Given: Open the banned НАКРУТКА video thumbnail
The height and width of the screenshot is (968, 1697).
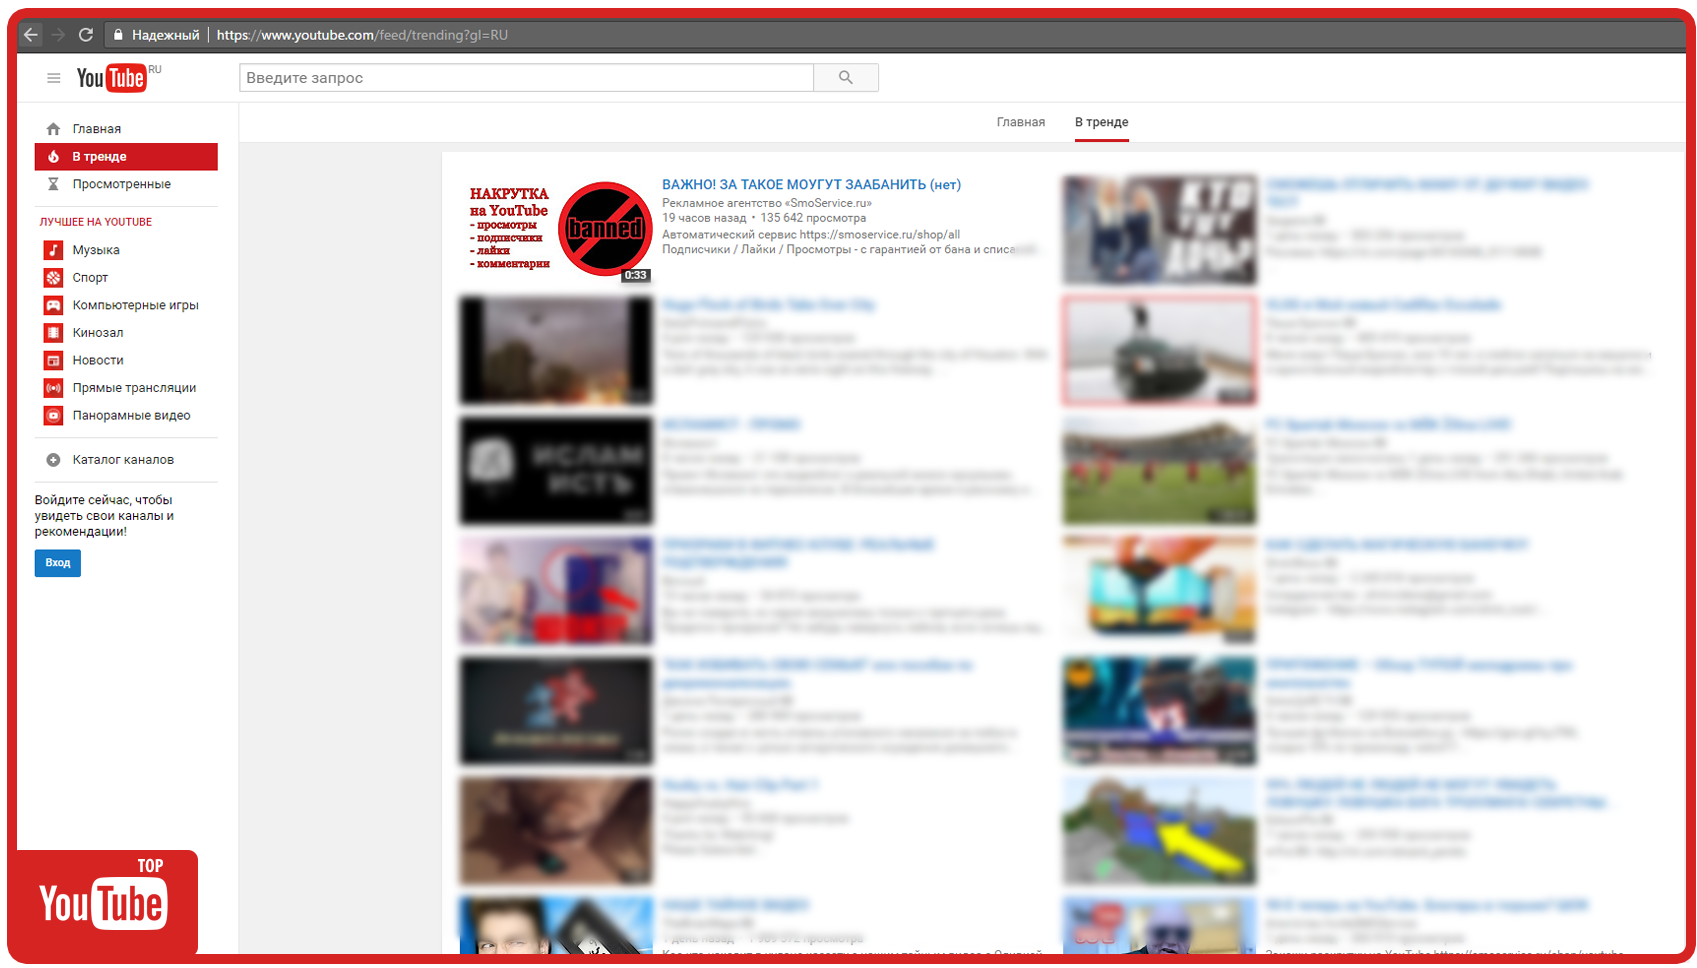Looking at the screenshot, I should pyautogui.click(x=556, y=229).
